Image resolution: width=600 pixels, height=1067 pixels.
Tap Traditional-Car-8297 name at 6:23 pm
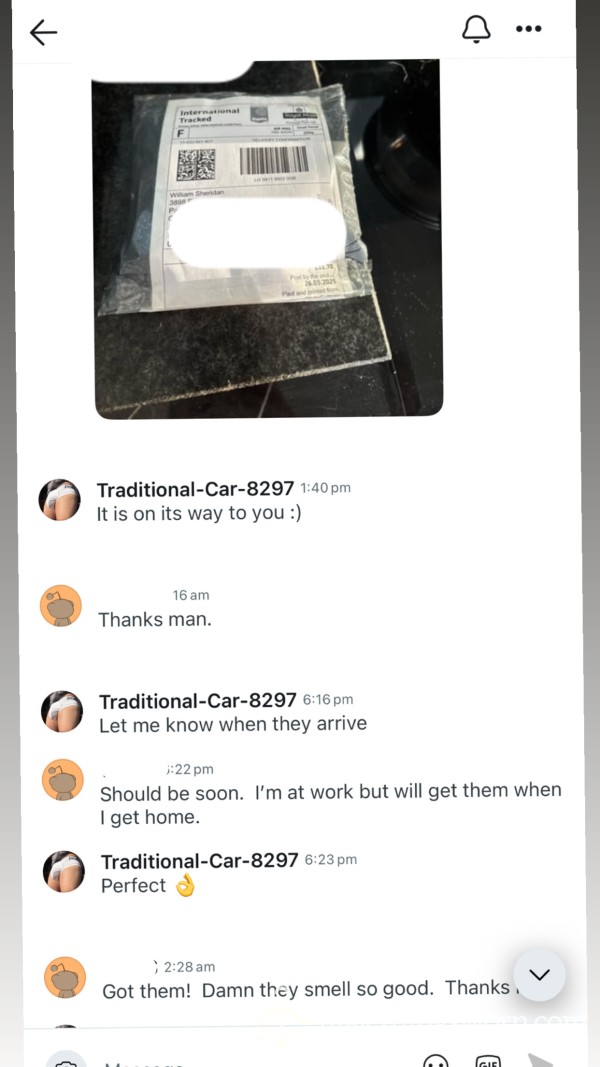click(x=199, y=860)
